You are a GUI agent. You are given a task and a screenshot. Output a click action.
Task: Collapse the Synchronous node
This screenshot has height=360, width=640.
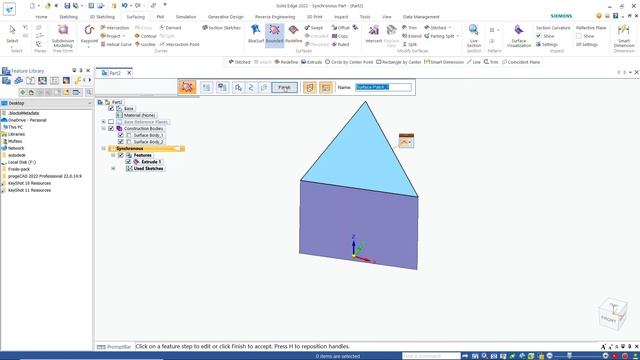click(104, 149)
